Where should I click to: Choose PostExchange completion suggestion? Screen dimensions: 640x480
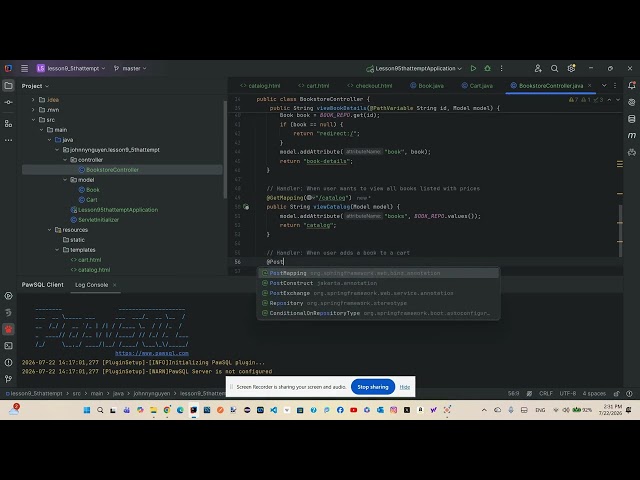point(378,293)
